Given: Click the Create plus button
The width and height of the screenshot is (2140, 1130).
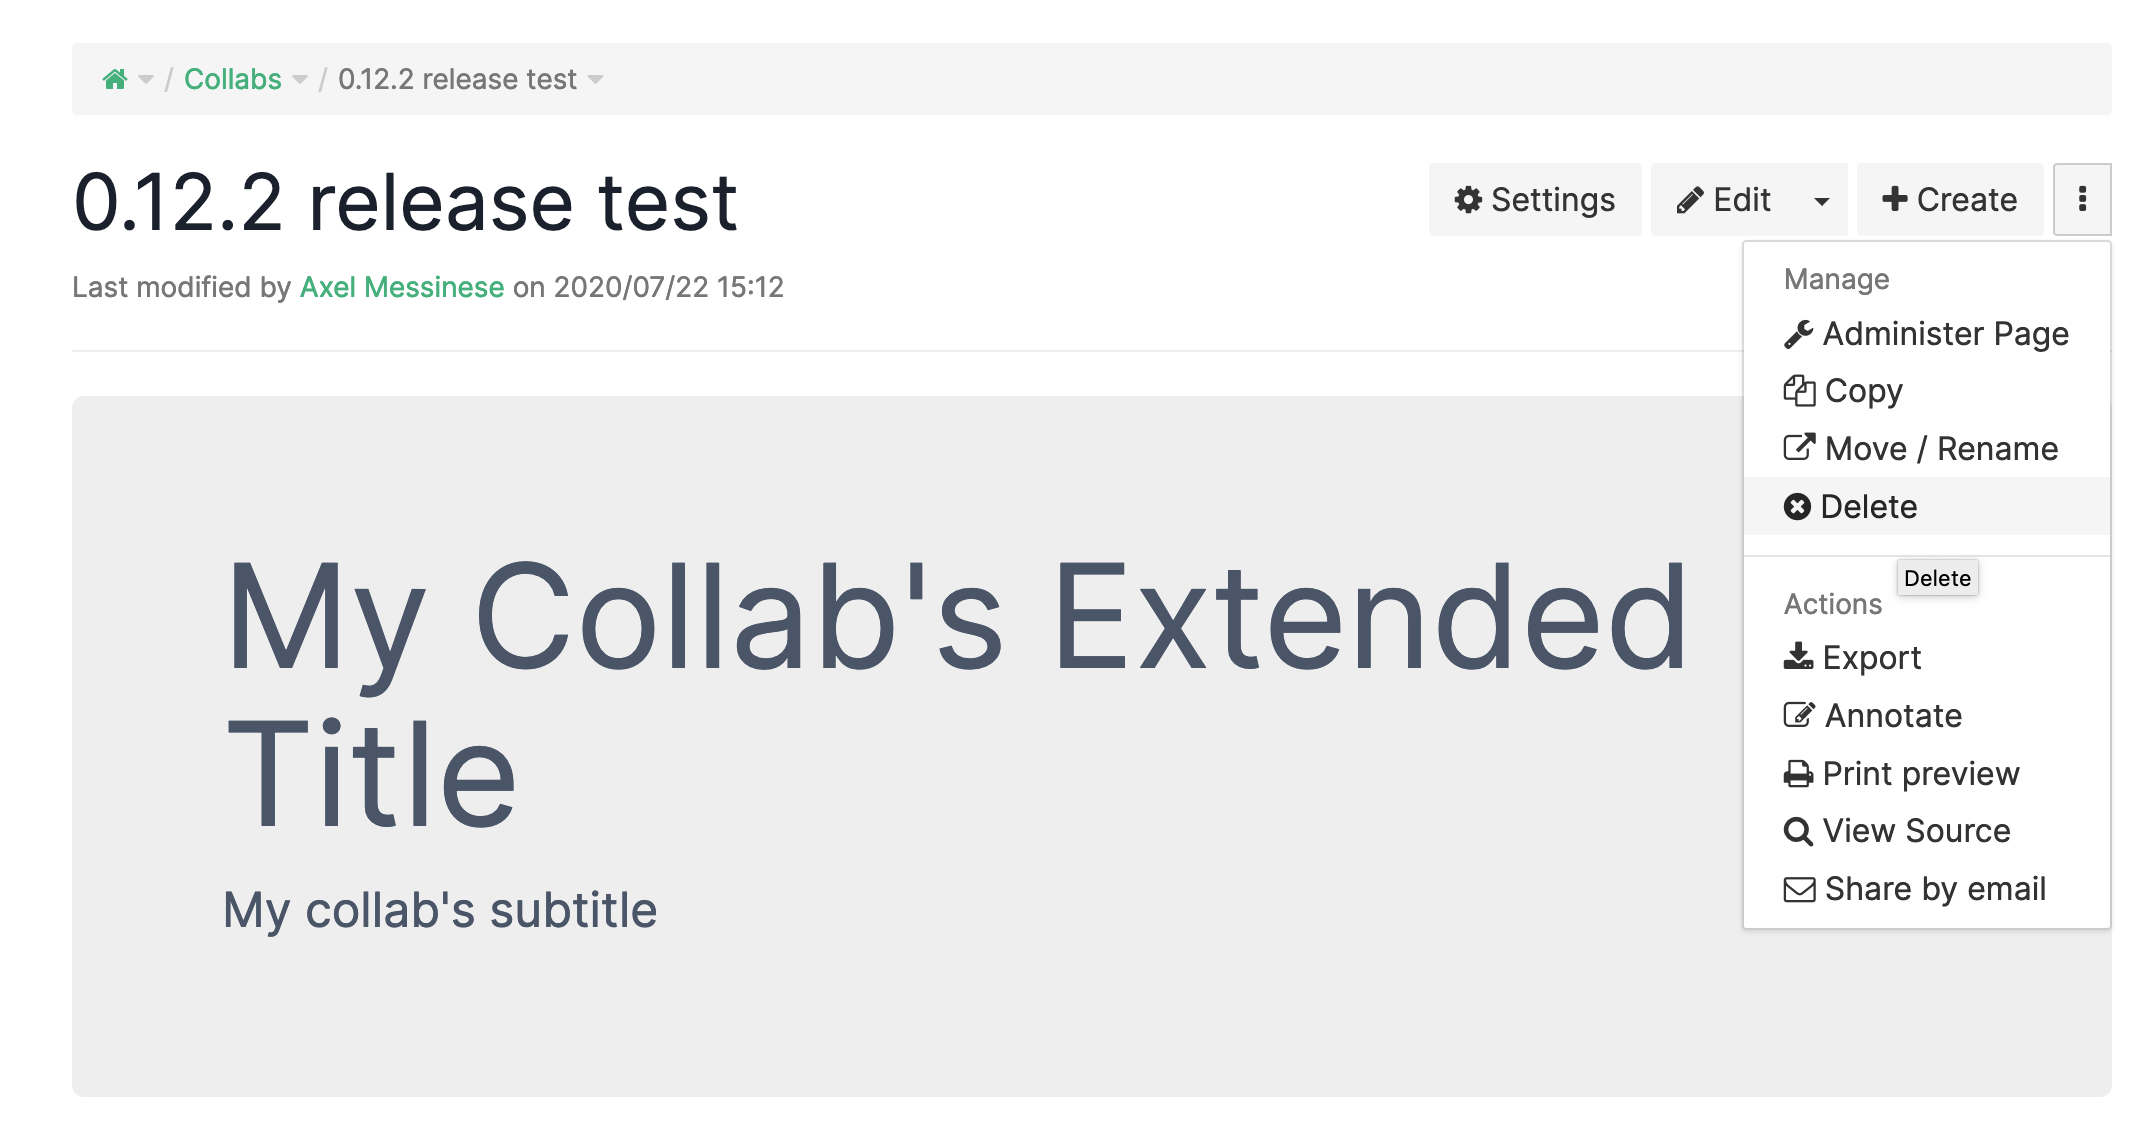Looking at the screenshot, I should (x=1950, y=199).
